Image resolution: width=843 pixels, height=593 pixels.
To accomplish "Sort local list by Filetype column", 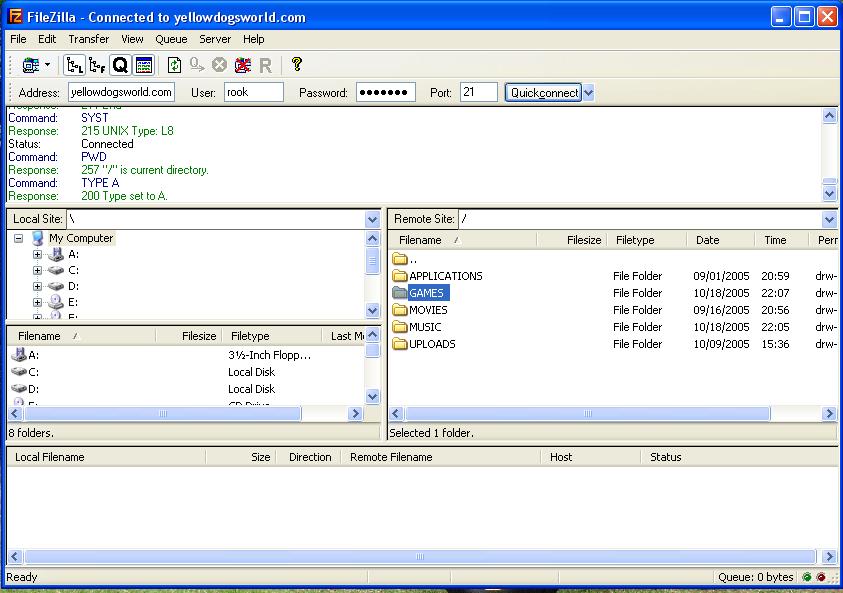I will point(272,336).
